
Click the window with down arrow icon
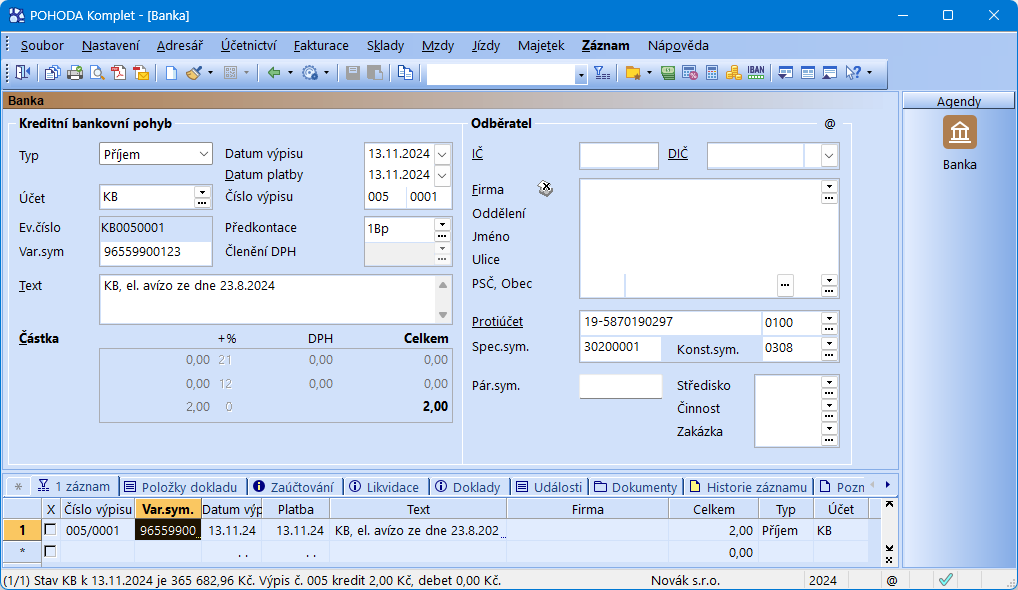786,73
